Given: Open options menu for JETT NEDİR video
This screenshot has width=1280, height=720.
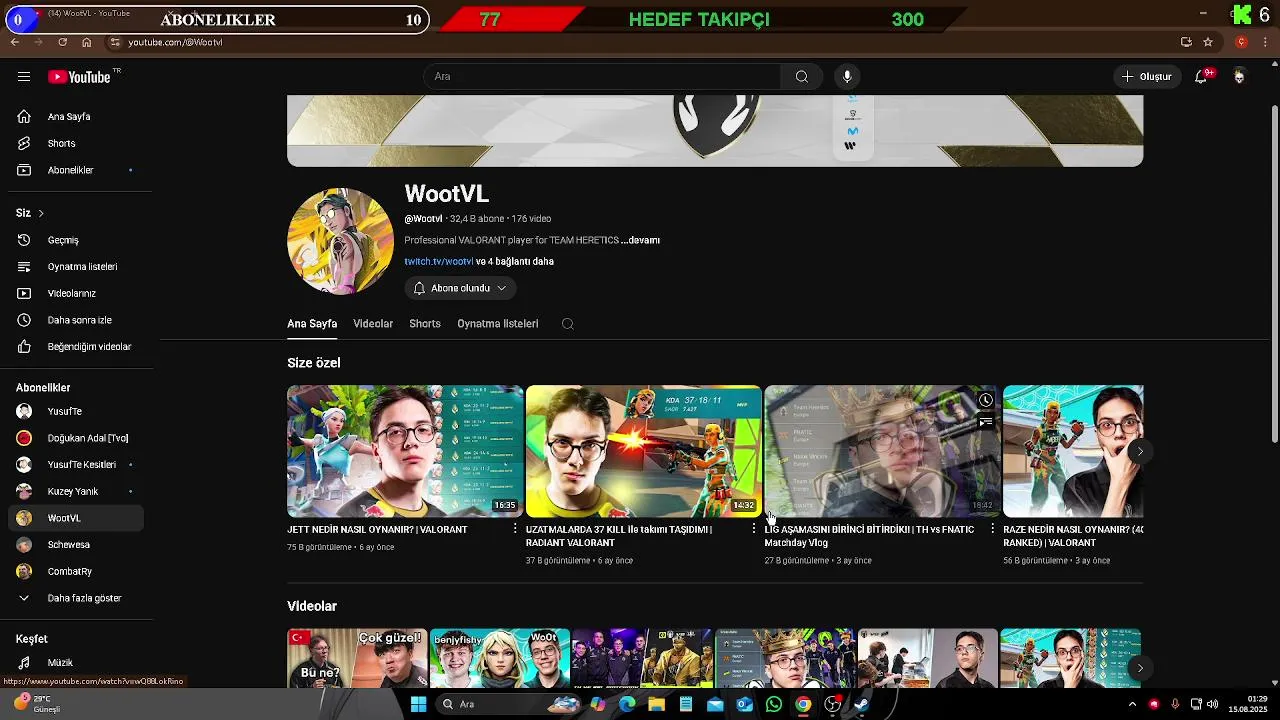Looking at the screenshot, I should (x=515, y=529).
